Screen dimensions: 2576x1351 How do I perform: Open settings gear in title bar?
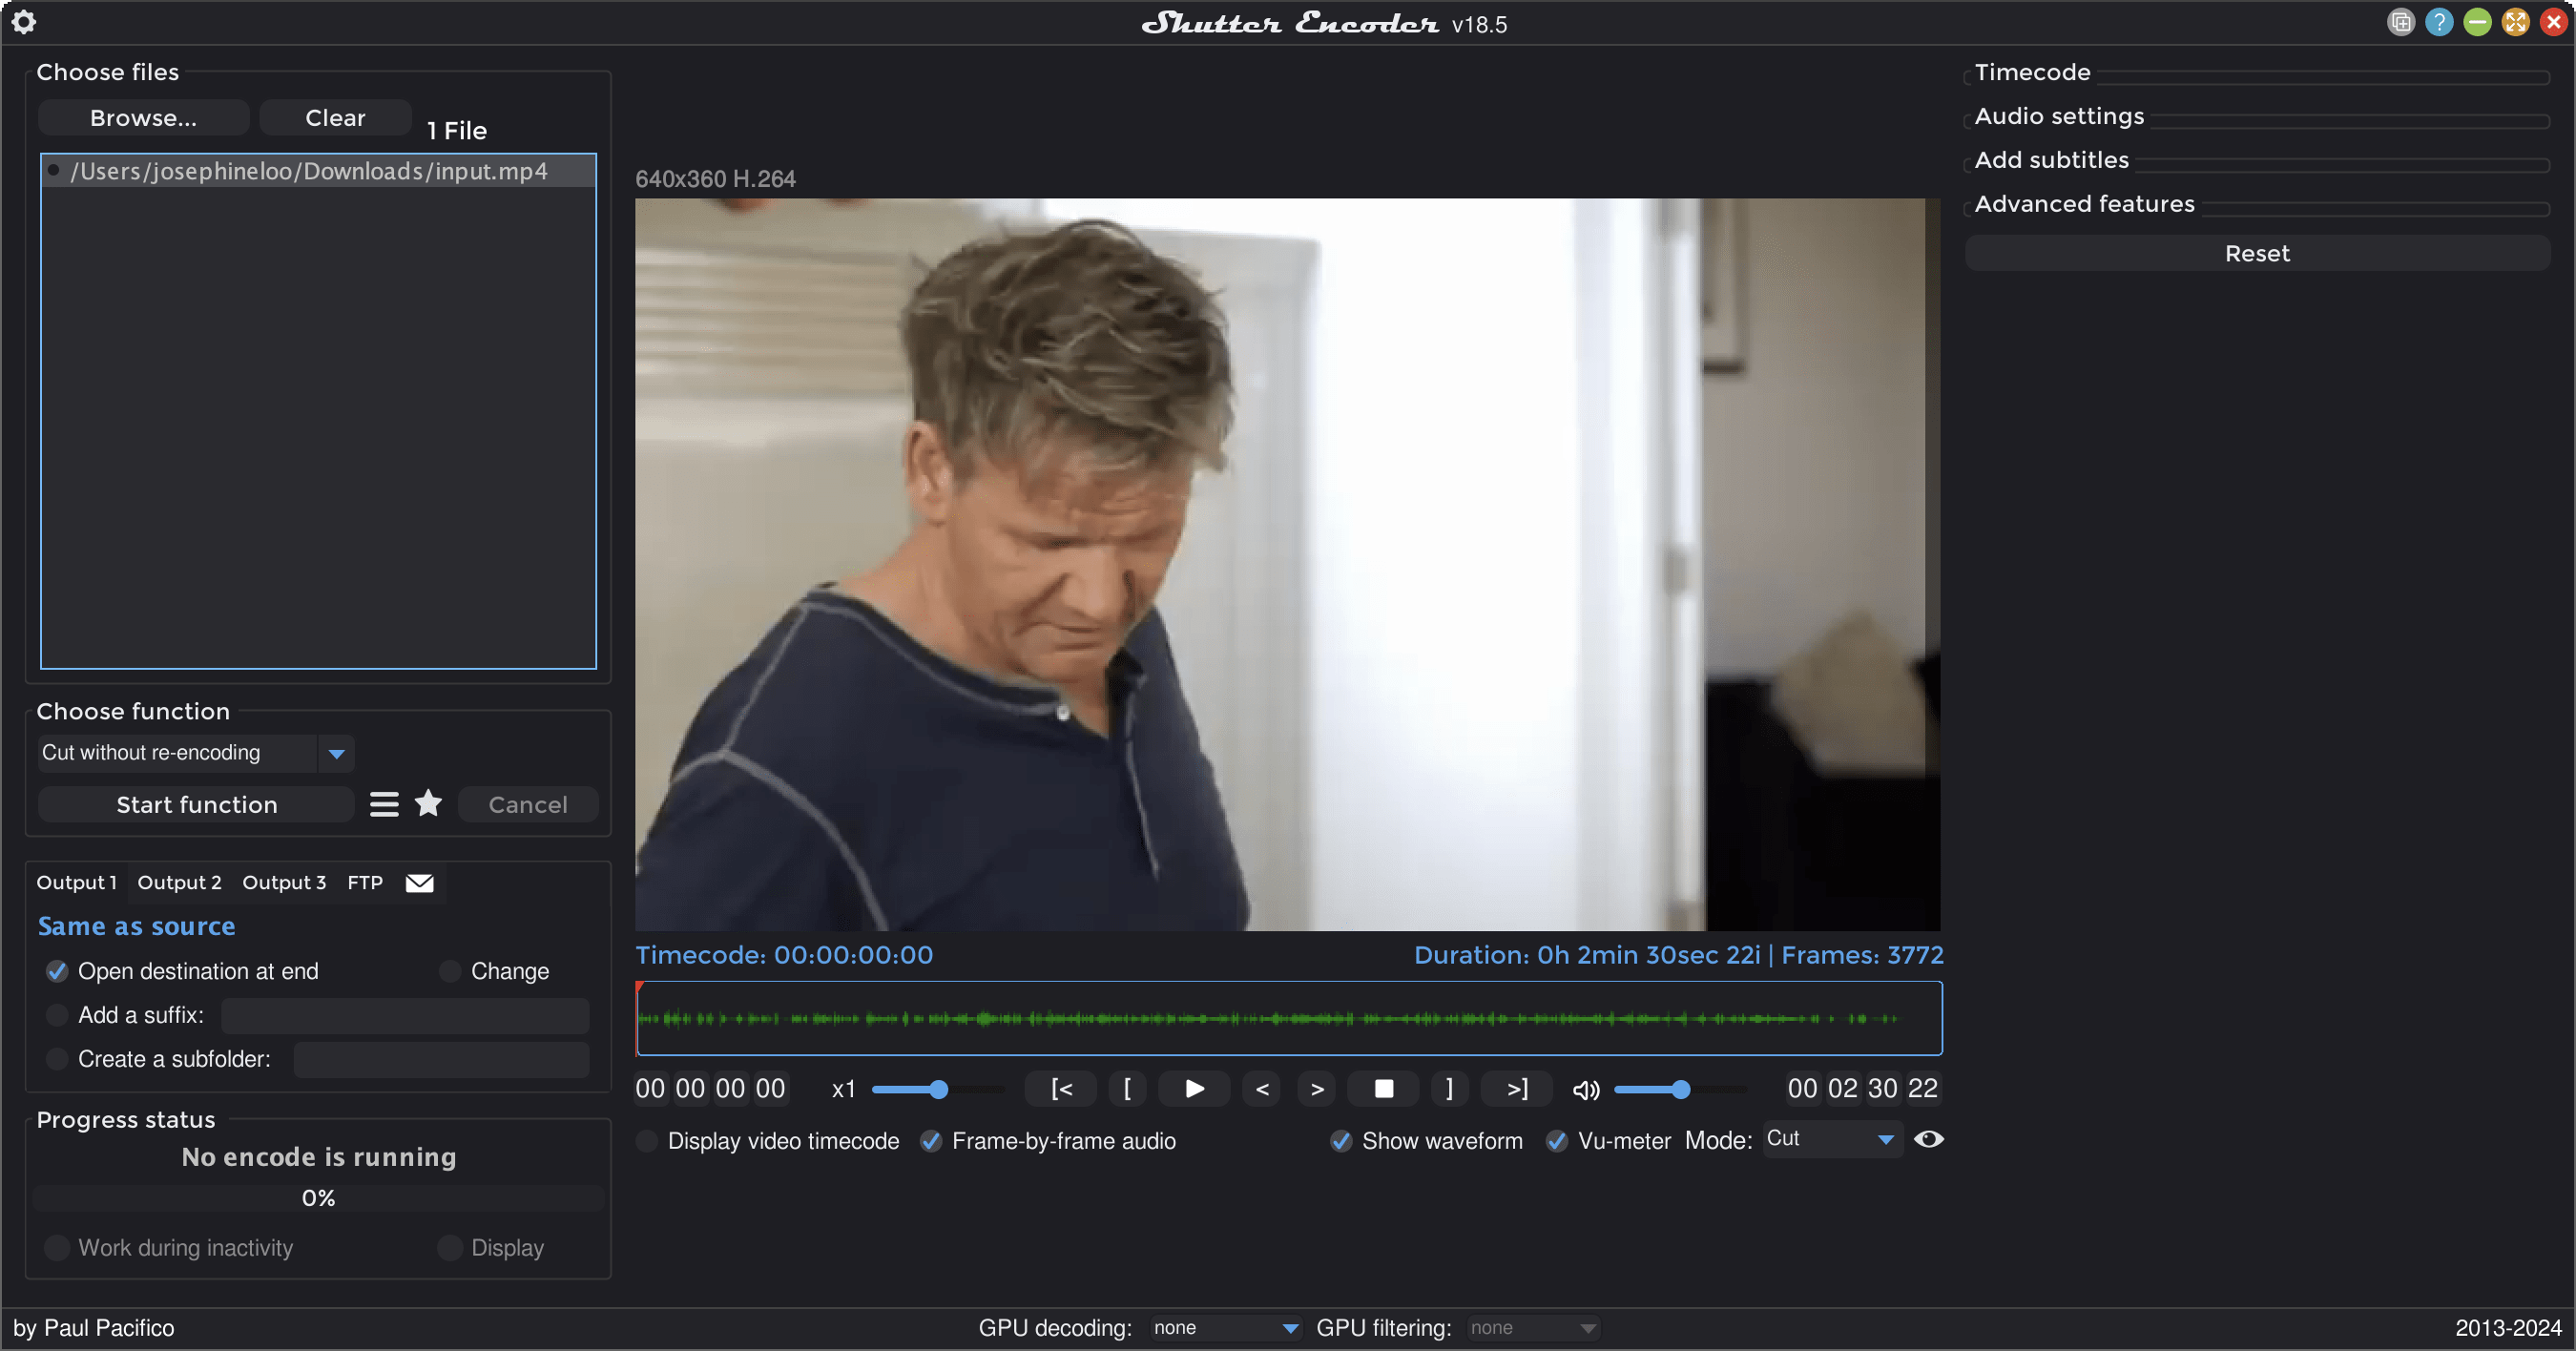(24, 22)
